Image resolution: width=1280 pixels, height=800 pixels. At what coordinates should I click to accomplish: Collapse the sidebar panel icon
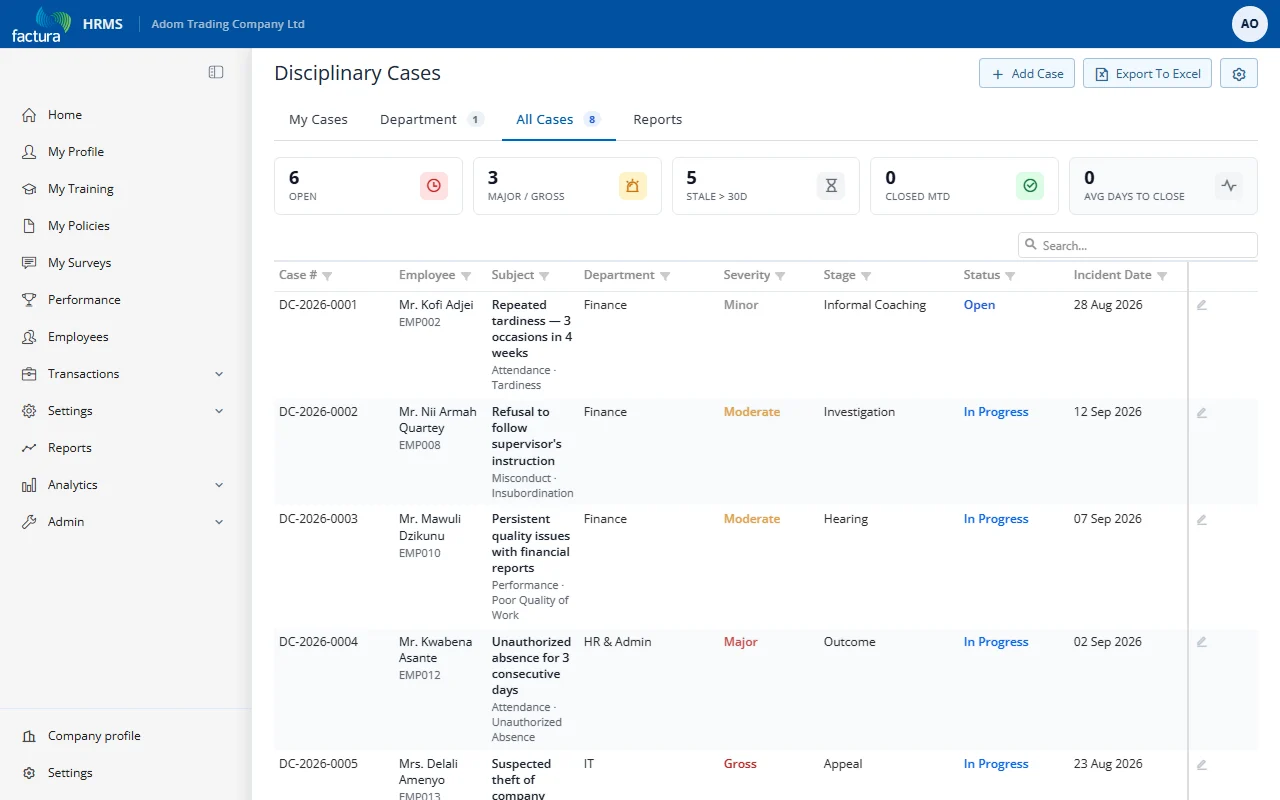(216, 72)
